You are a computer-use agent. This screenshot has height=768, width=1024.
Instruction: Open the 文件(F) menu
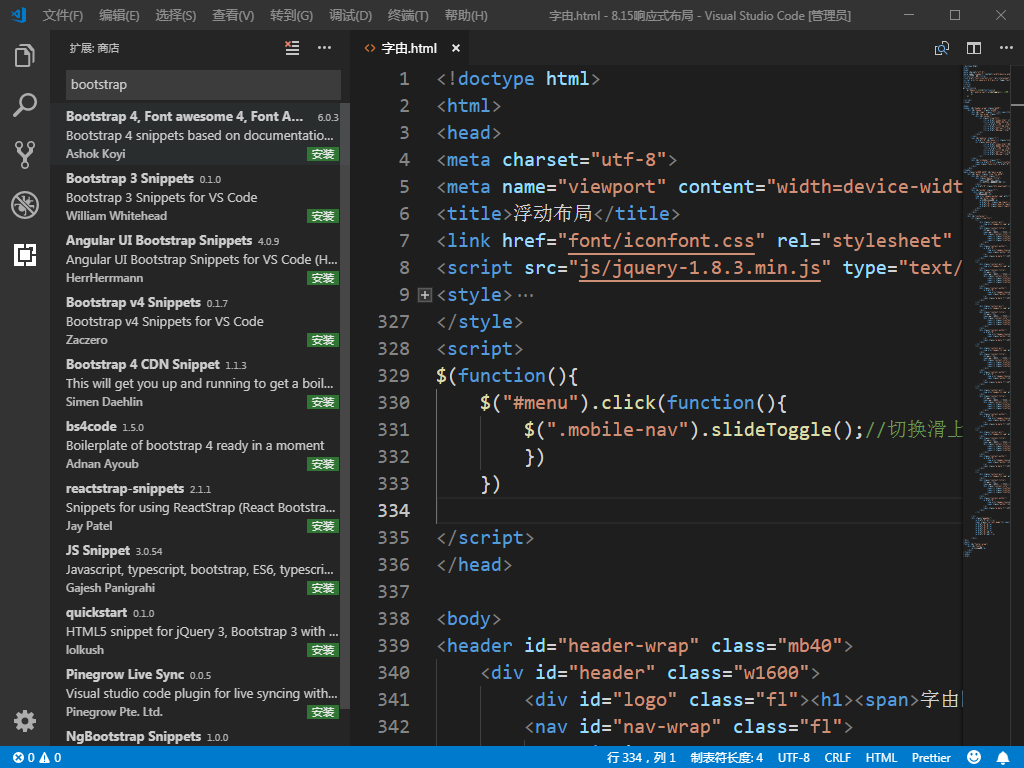63,15
